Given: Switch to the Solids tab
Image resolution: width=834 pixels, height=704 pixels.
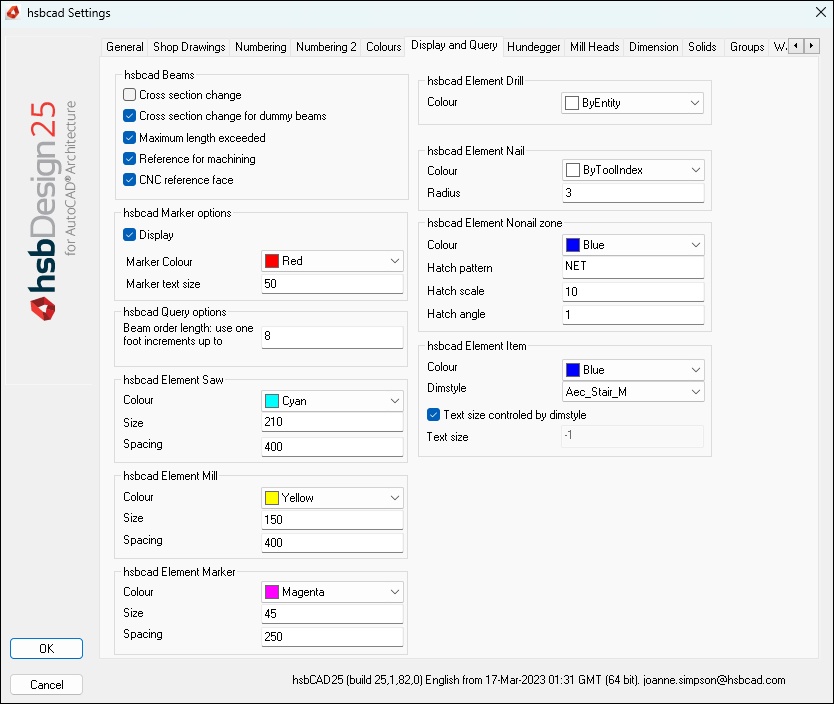Looking at the screenshot, I should (x=702, y=47).
